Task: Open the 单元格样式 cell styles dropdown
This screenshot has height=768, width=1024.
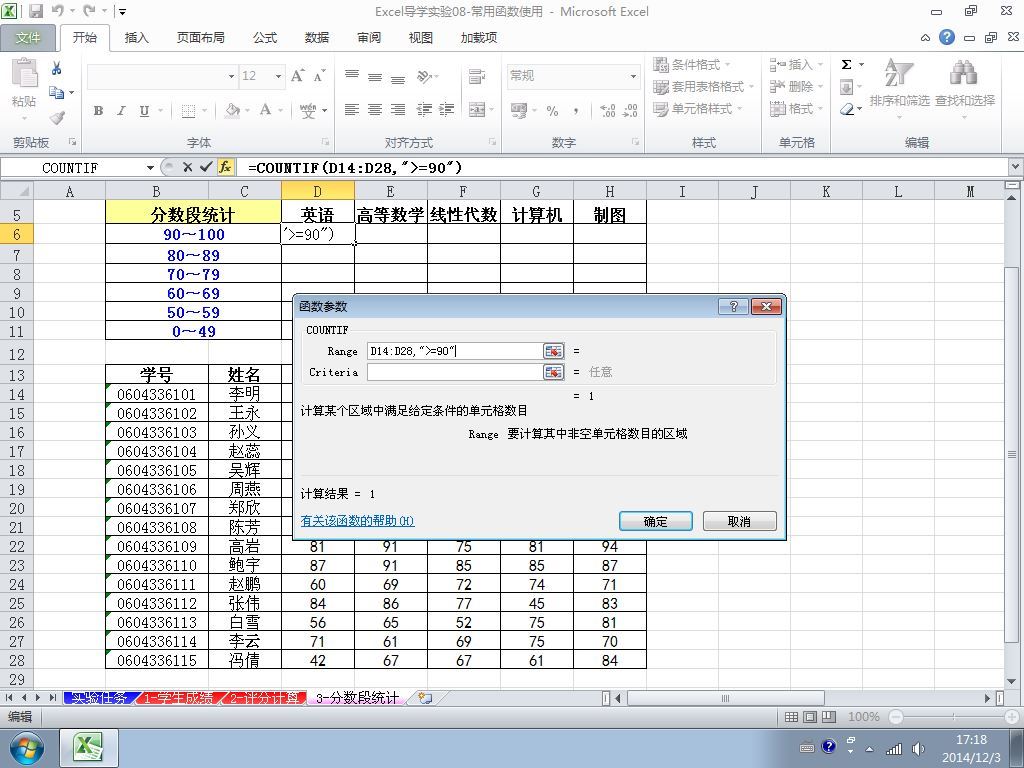Action: 698,108
